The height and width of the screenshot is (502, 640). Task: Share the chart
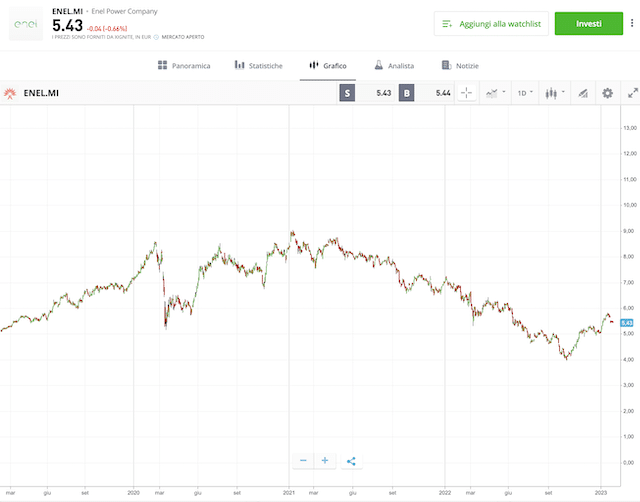pyautogui.click(x=351, y=461)
